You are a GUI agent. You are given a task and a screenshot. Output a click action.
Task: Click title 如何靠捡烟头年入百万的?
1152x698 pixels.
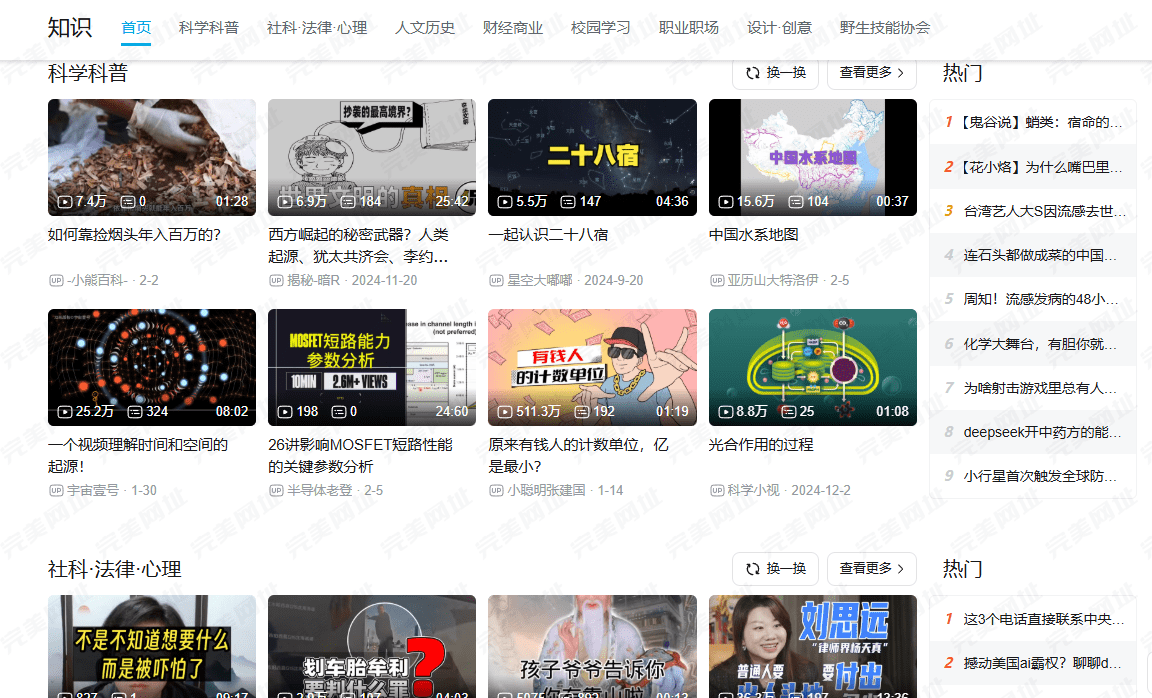134,234
